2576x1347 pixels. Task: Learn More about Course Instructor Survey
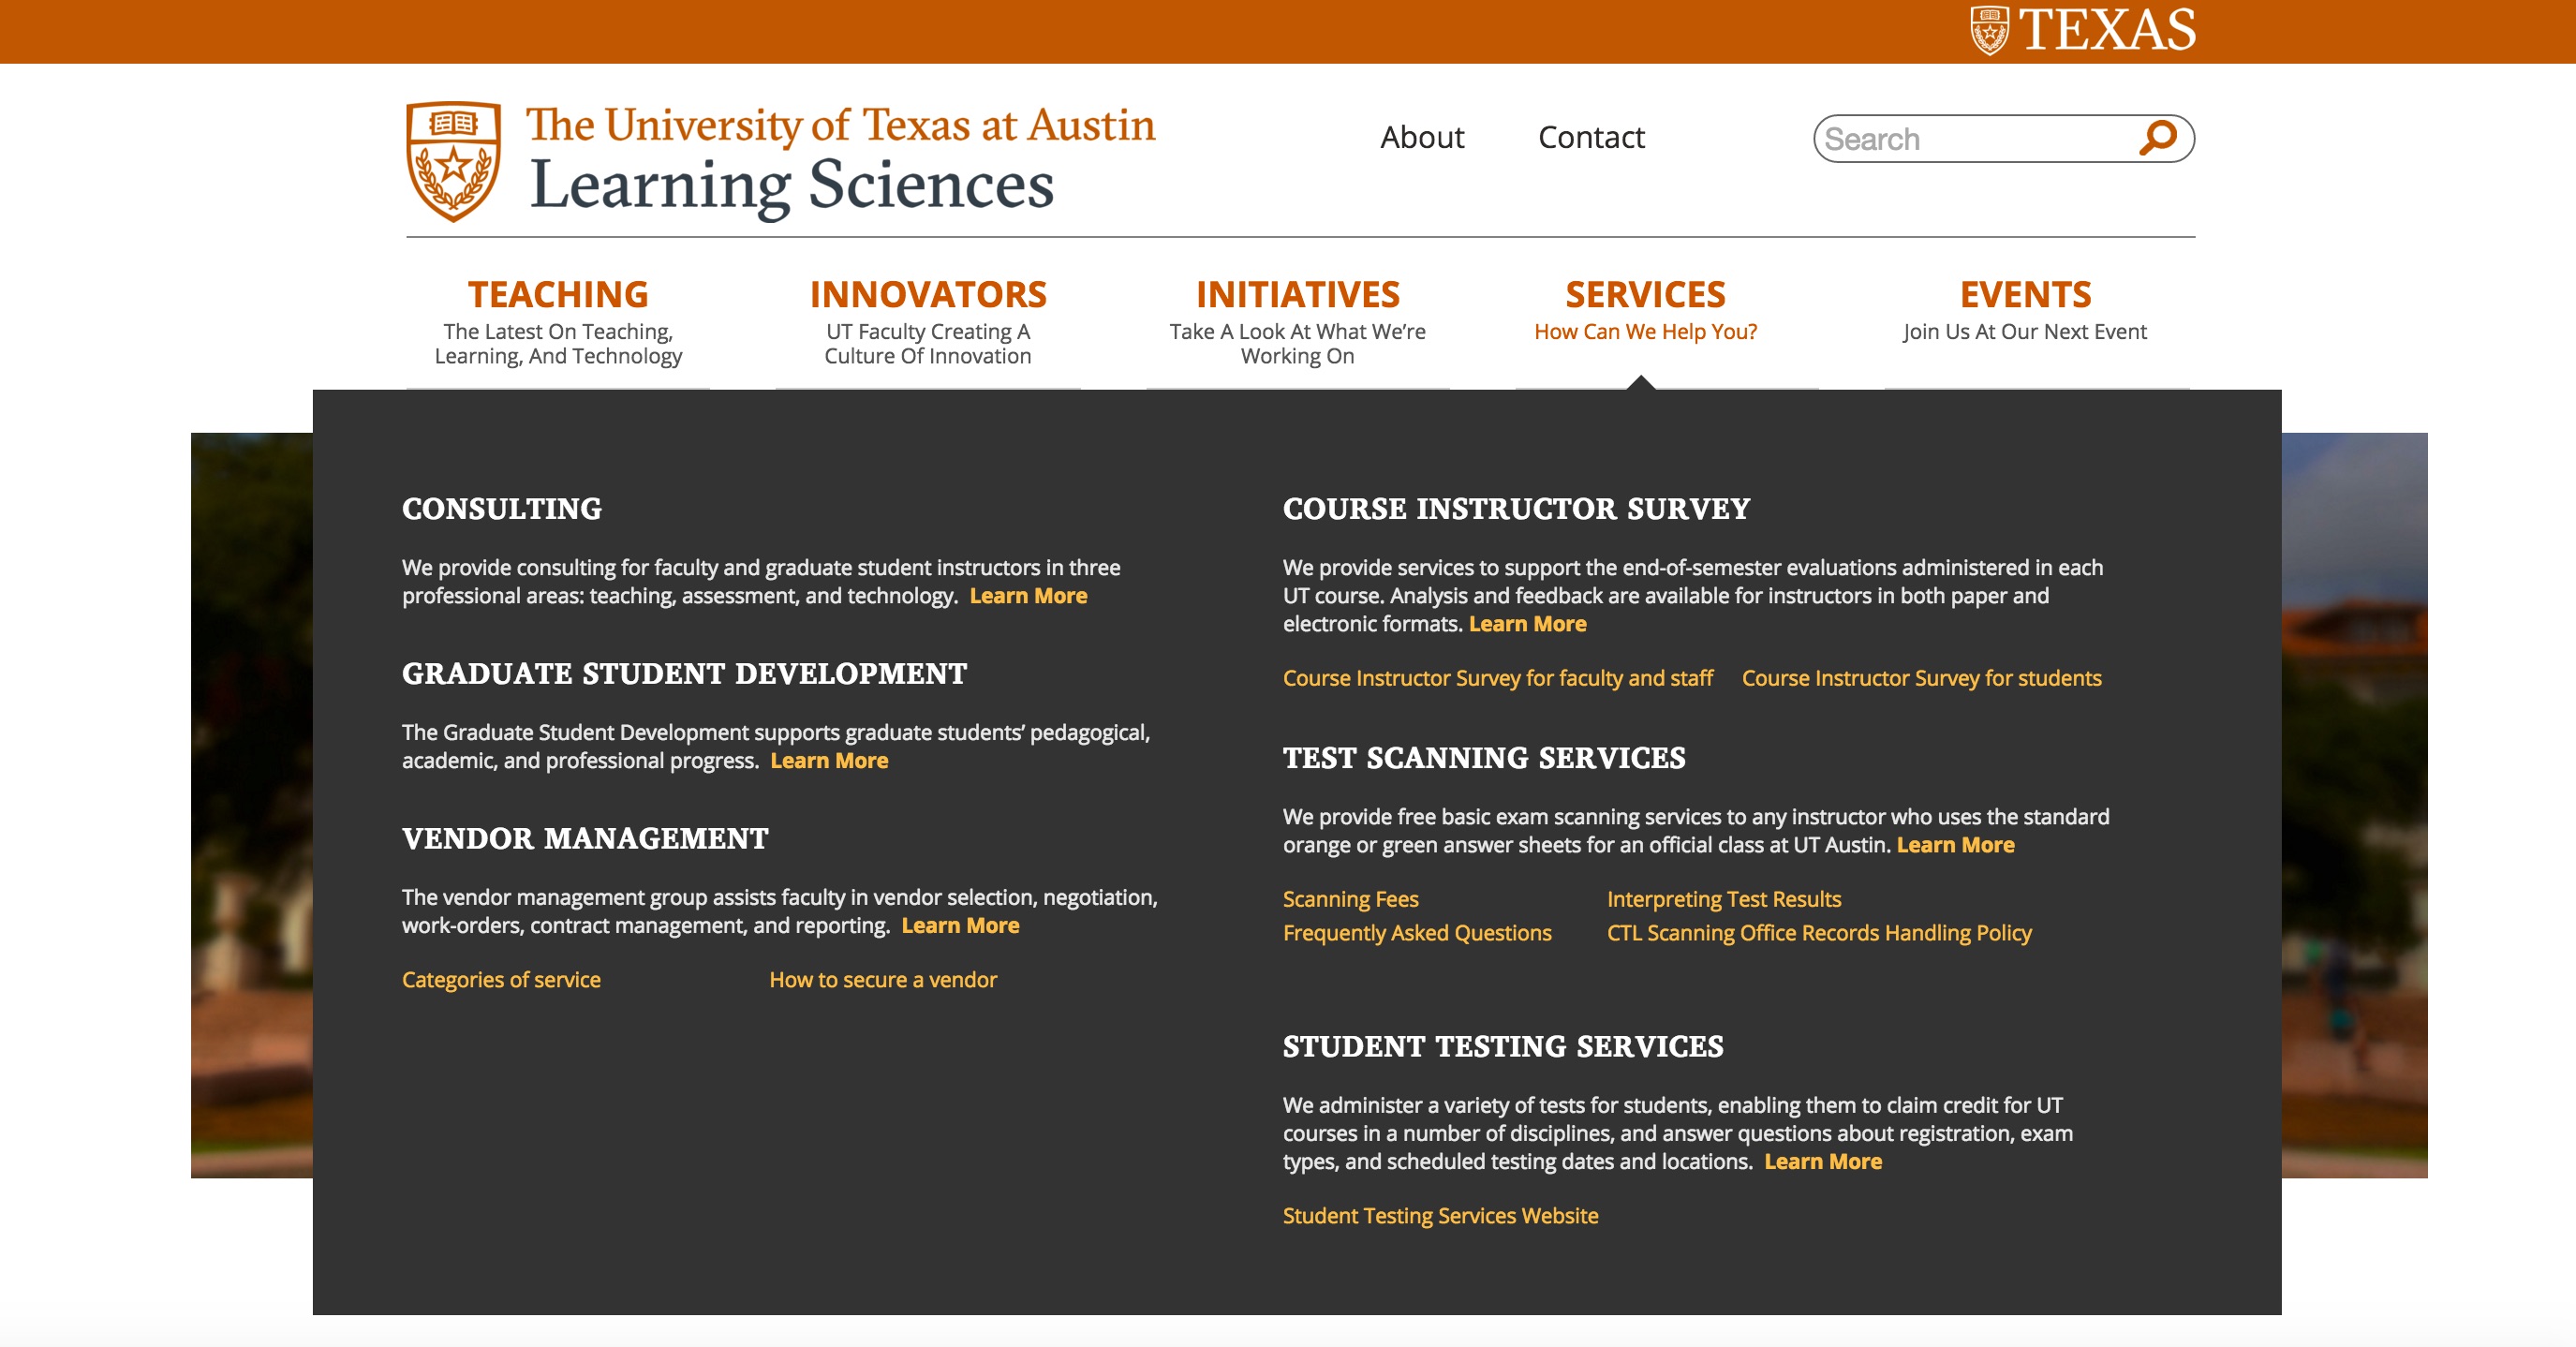click(x=1527, y=624)
